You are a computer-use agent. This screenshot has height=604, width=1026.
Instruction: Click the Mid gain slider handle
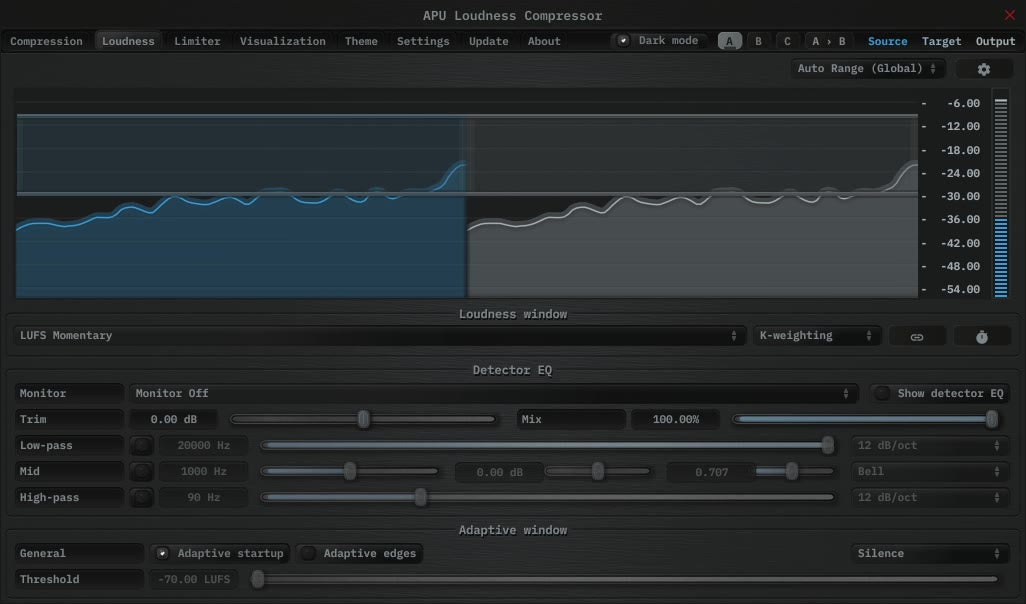click(x=598, y=471)
